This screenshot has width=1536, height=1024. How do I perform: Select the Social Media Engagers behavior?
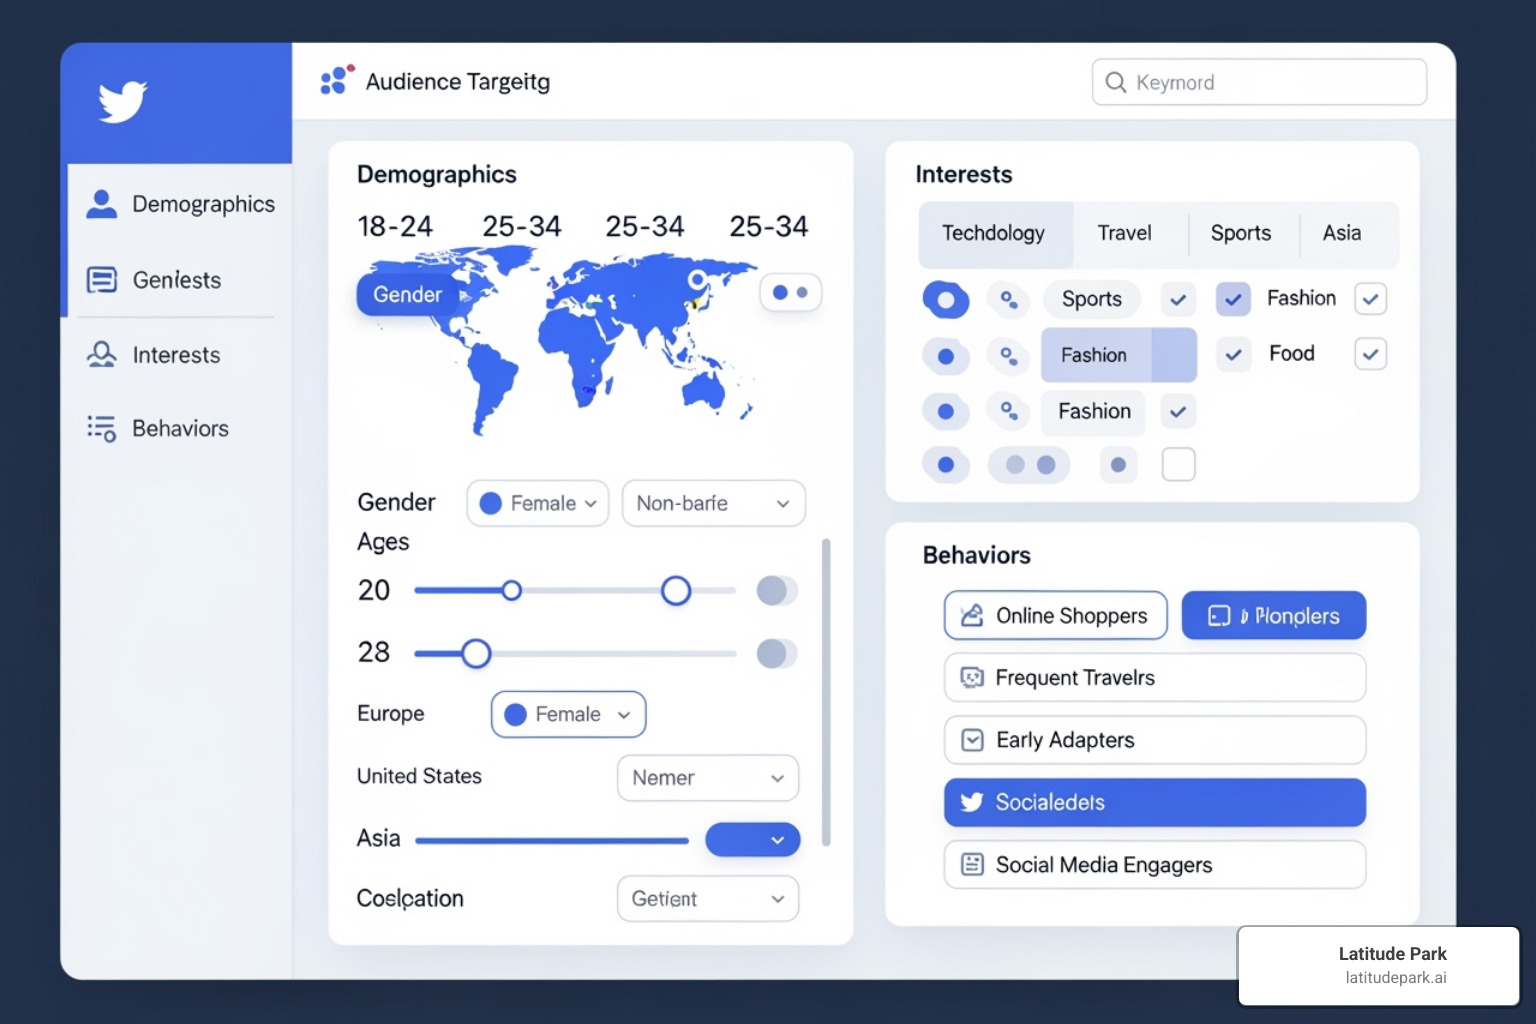tap(1154, 865)
